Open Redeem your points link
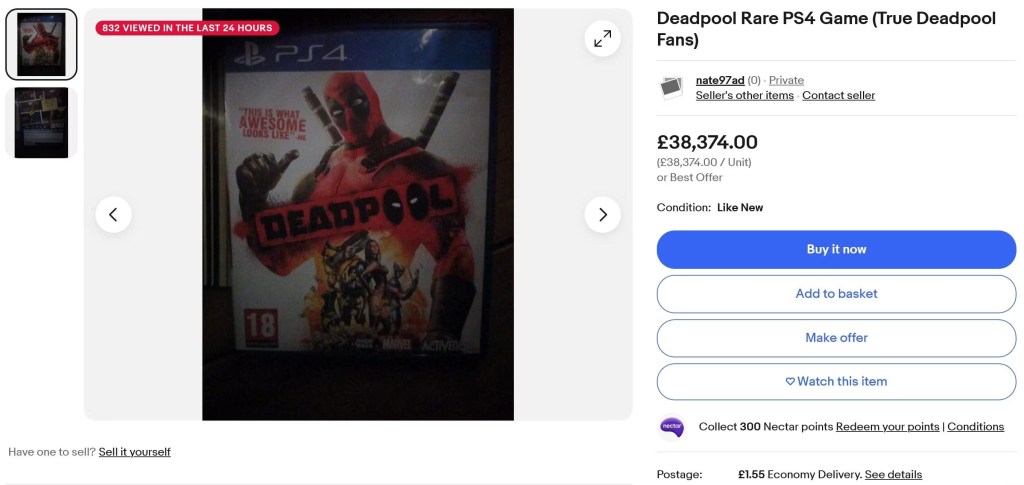This screenshot has width=1024, height=485. click(x=887, y=427)
